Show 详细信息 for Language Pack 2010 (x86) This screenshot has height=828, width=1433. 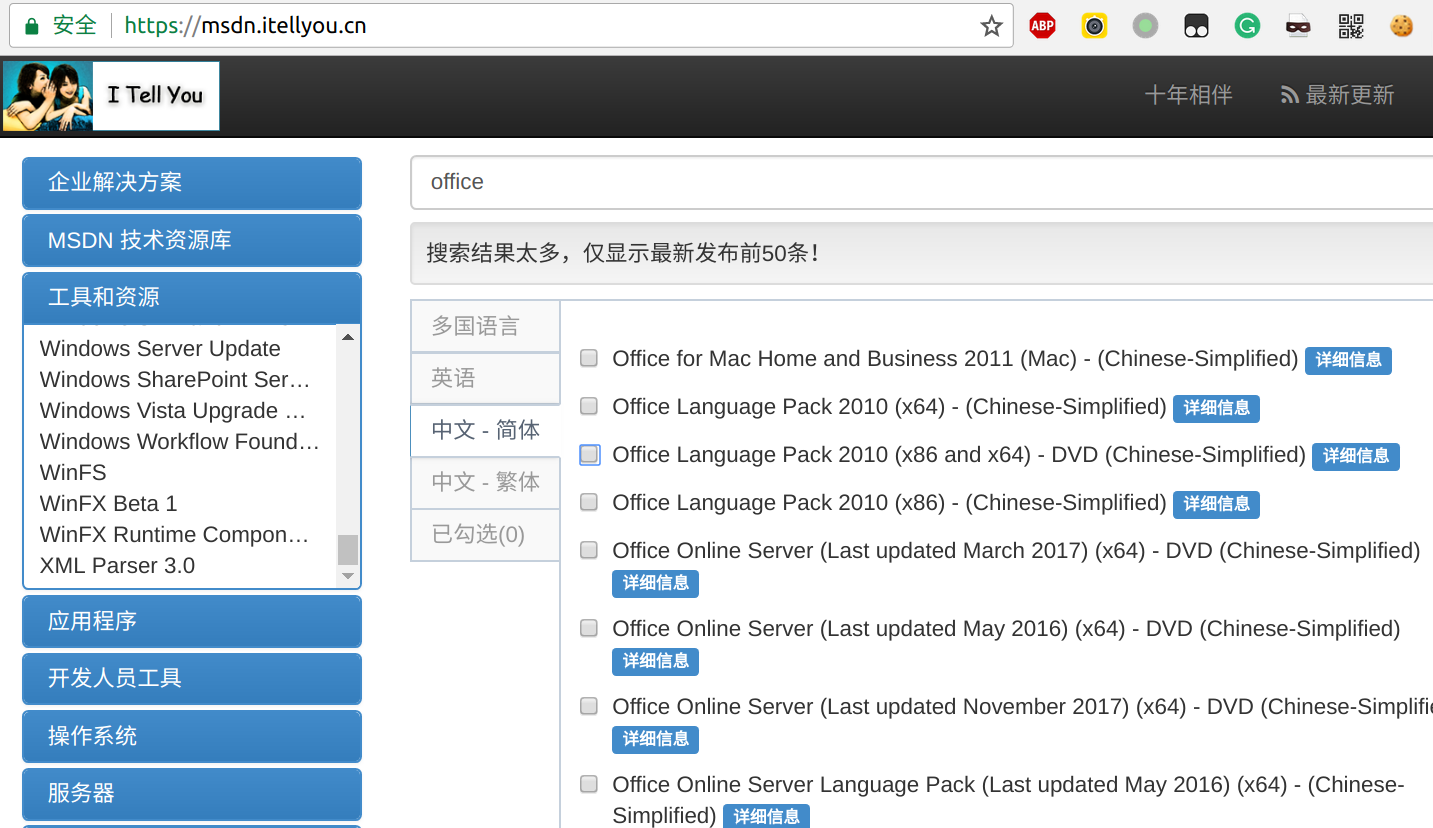[x=1216, y=504]
